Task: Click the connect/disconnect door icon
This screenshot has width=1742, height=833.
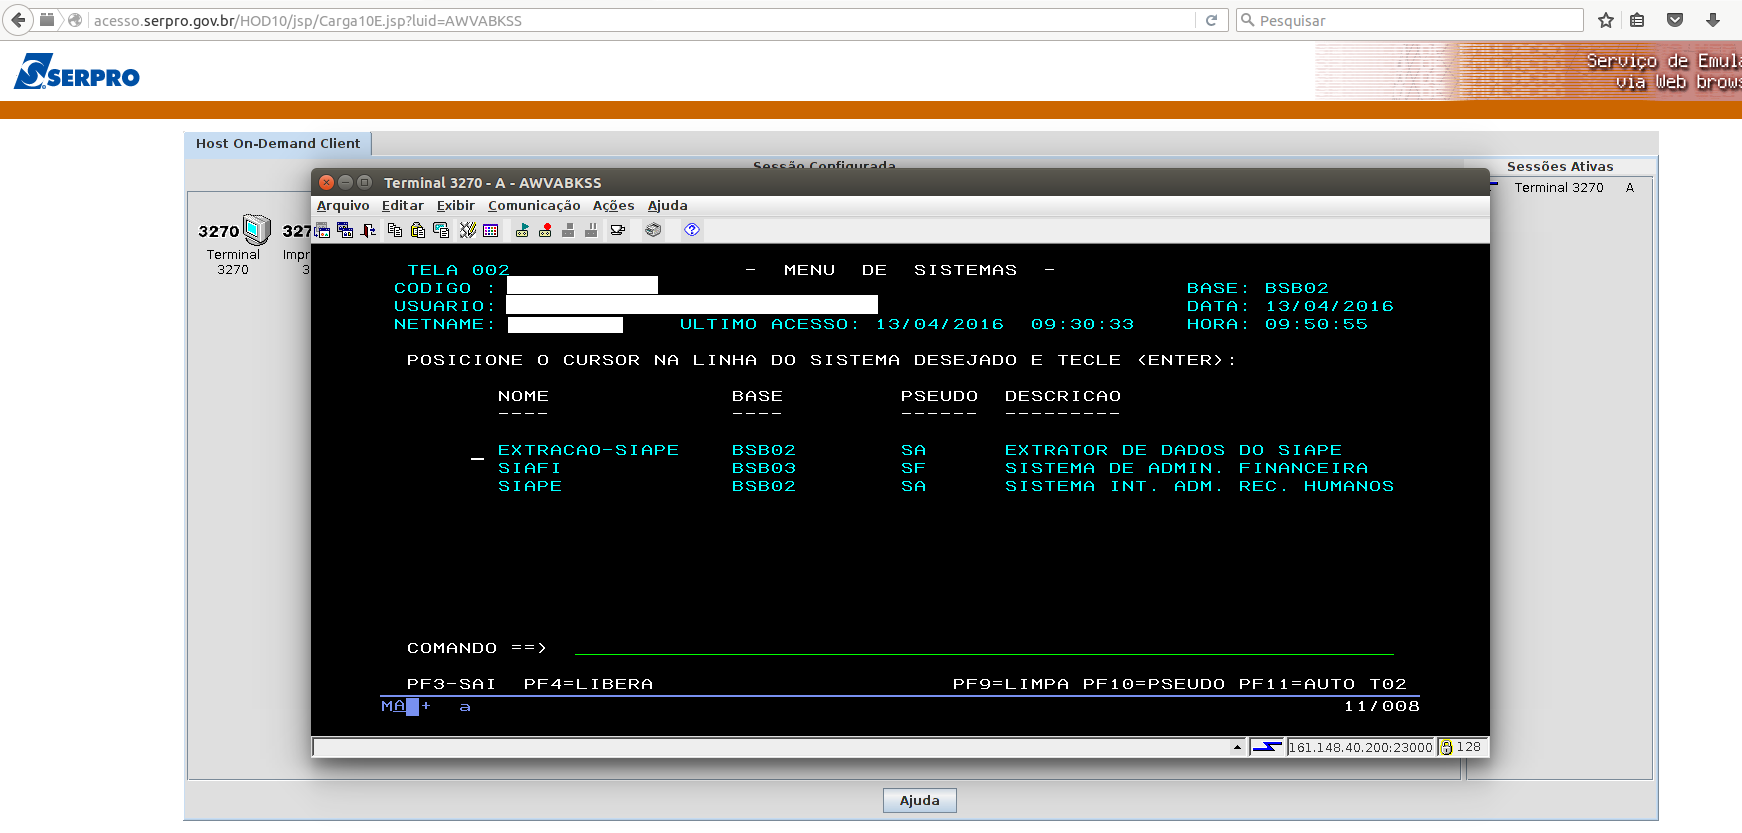Action: point(368,230)
